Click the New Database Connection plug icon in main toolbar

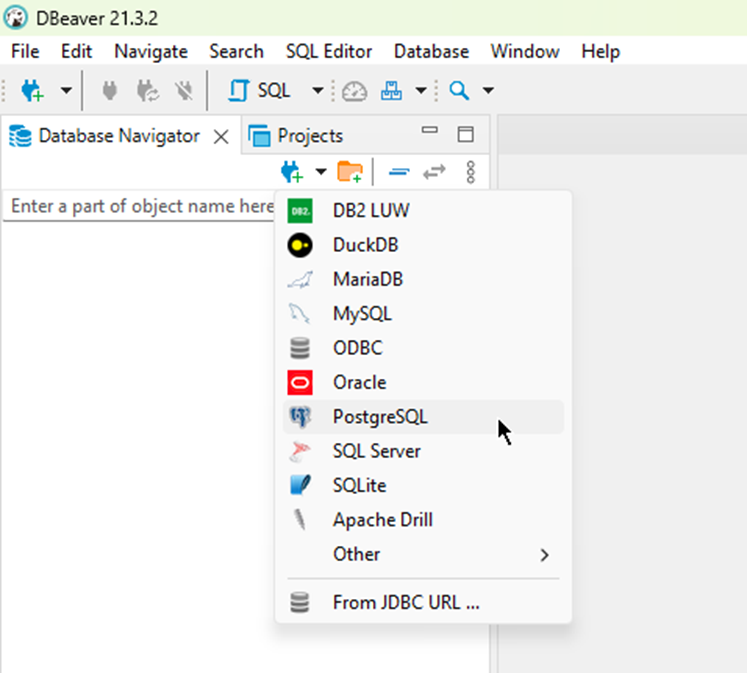32,90
